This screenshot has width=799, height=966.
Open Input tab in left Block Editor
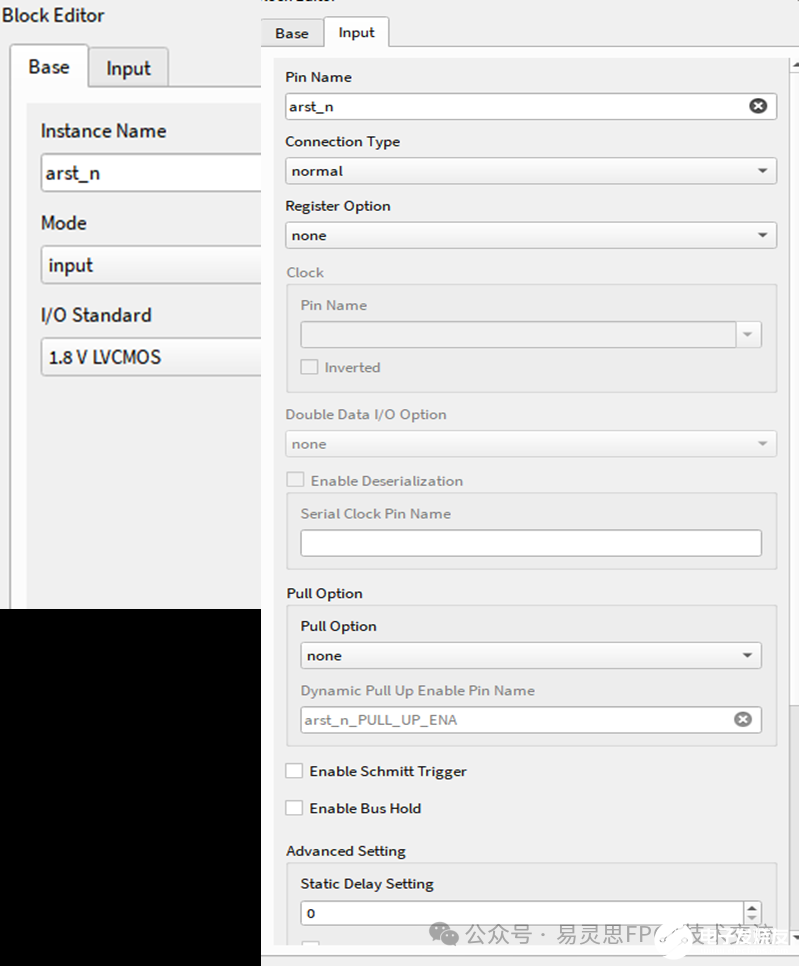point(128,68)
